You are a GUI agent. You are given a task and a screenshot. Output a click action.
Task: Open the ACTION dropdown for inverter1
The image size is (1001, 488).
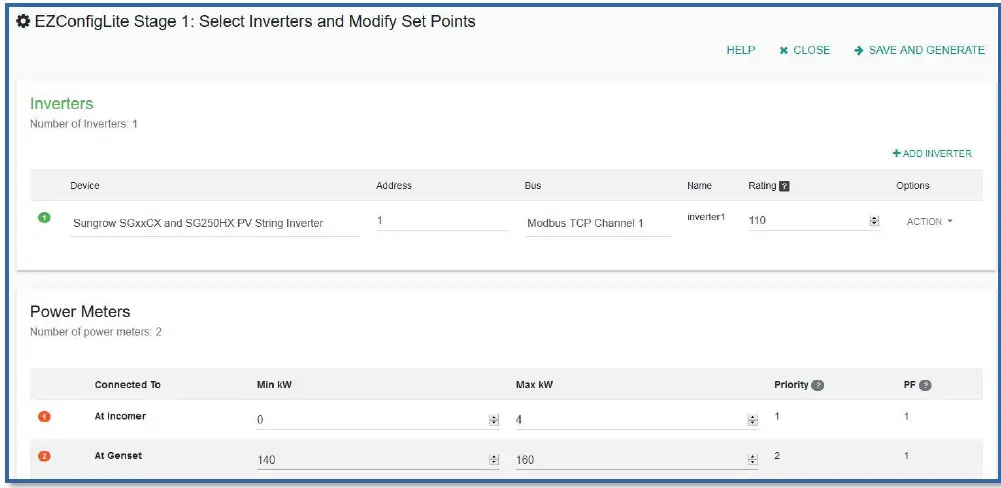pos(929,221)
